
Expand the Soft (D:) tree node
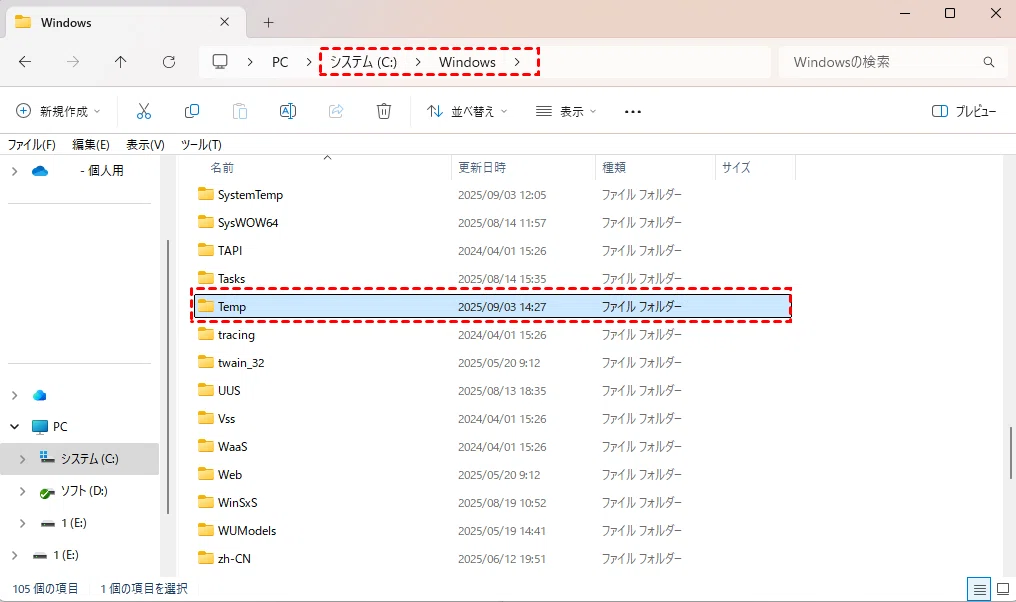[x=22, y=491]
